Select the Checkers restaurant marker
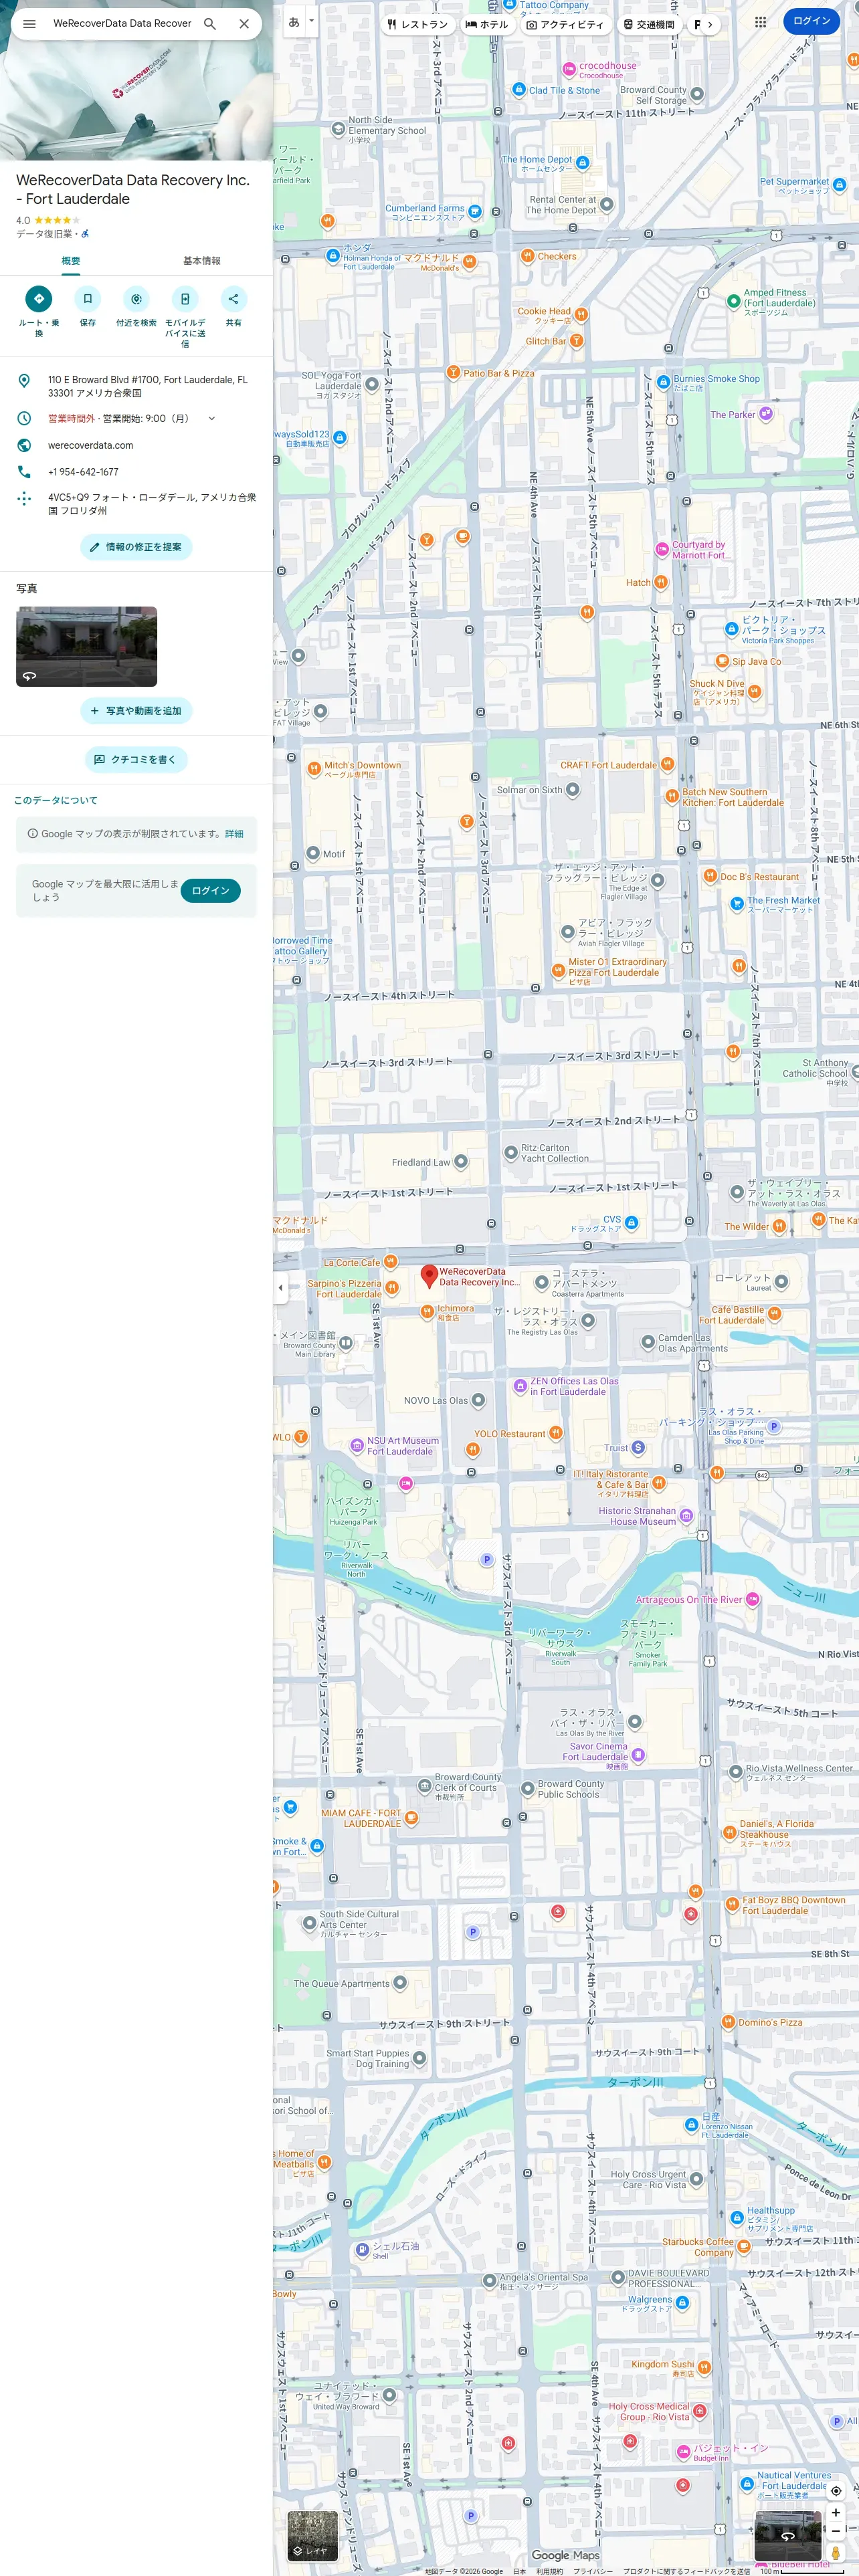Viewport: 859px width, 2576px height. tap(527, 256)
